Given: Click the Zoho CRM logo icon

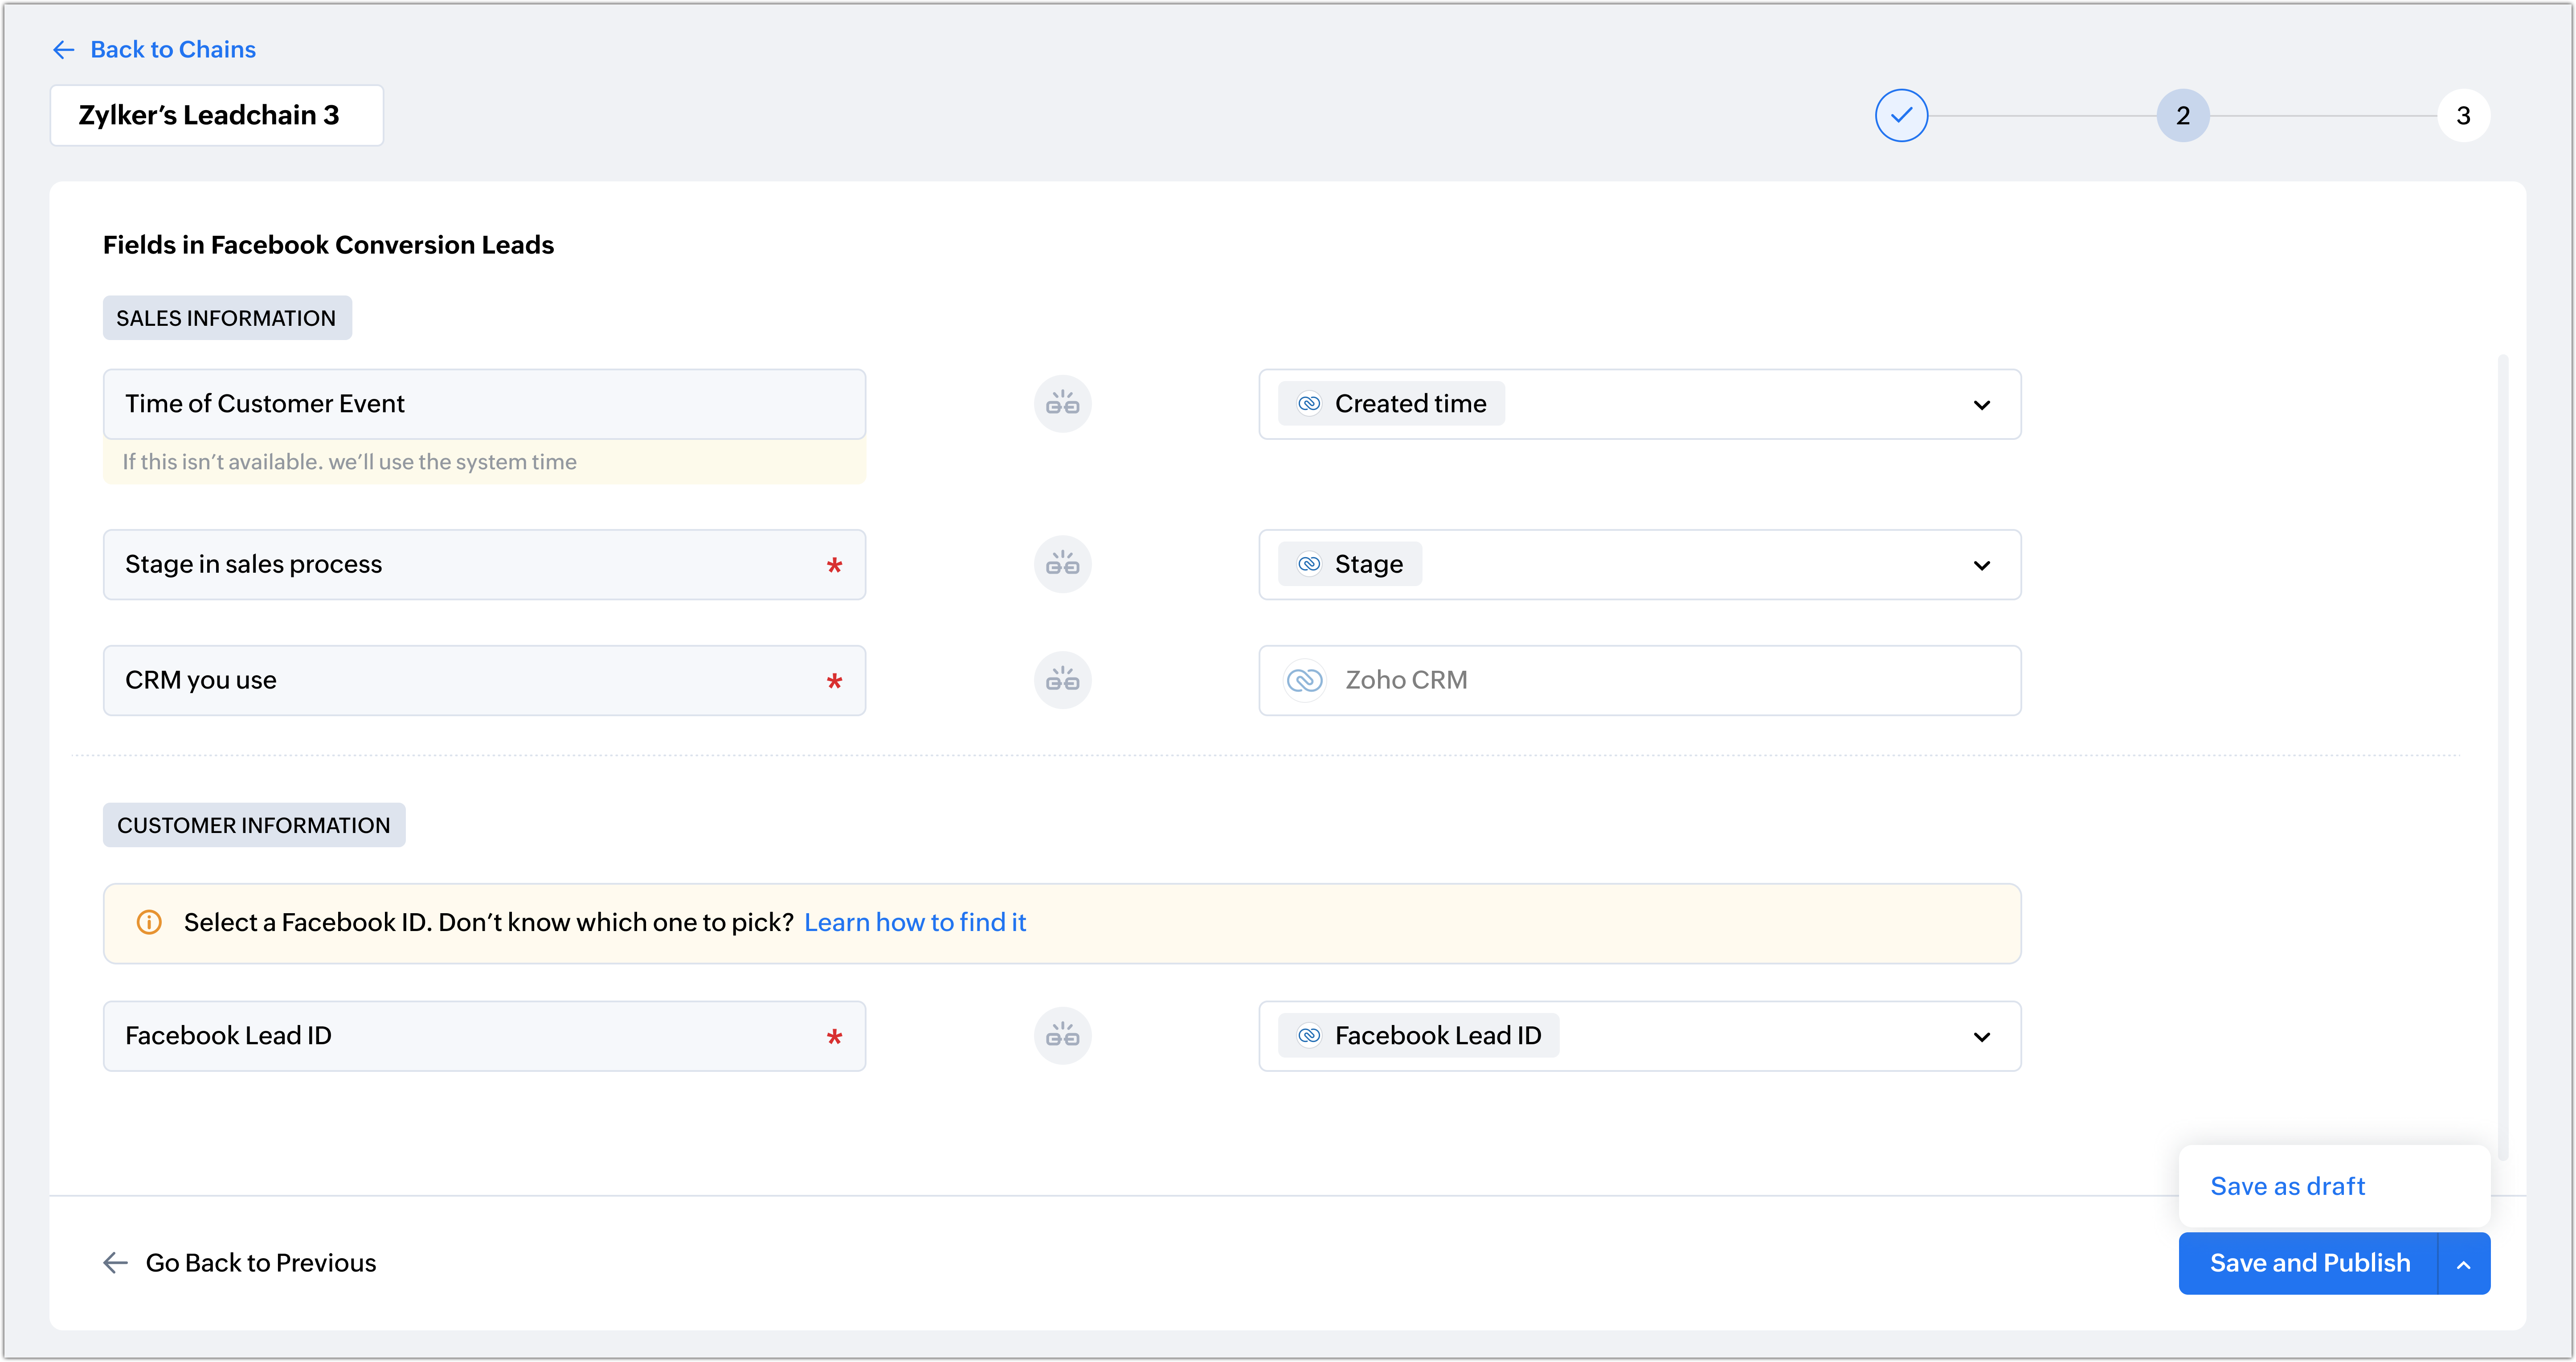Looking at the screenshot, I should 1304,681.
